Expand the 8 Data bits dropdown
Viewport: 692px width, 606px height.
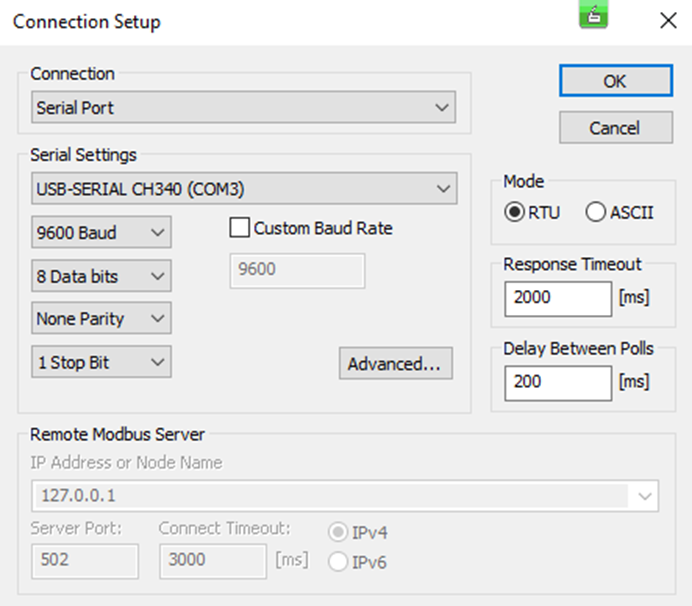[x=101, y=276]
